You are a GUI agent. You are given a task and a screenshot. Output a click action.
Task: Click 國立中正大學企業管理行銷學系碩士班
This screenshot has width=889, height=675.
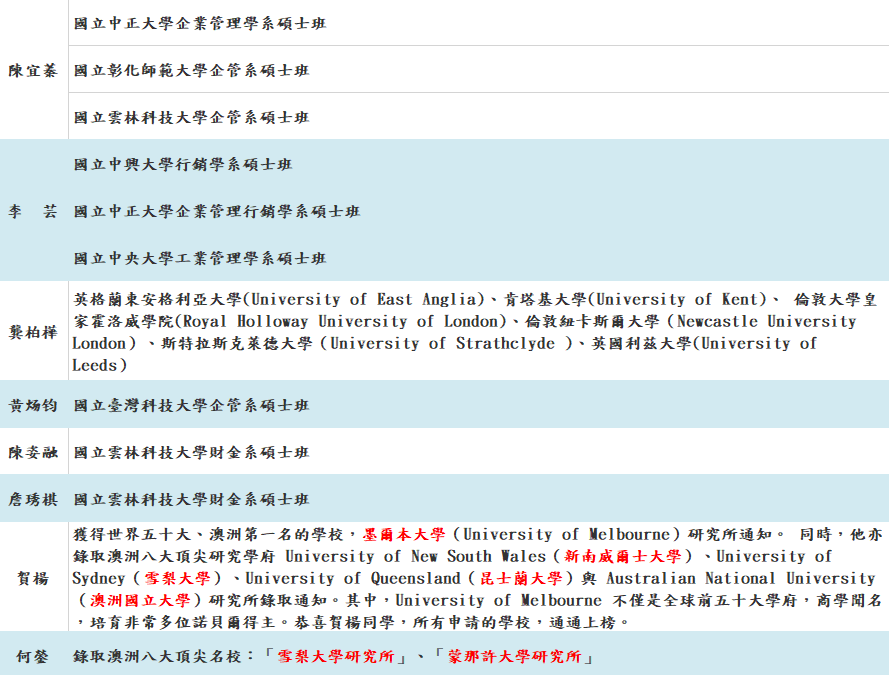[x=217, y=211]
